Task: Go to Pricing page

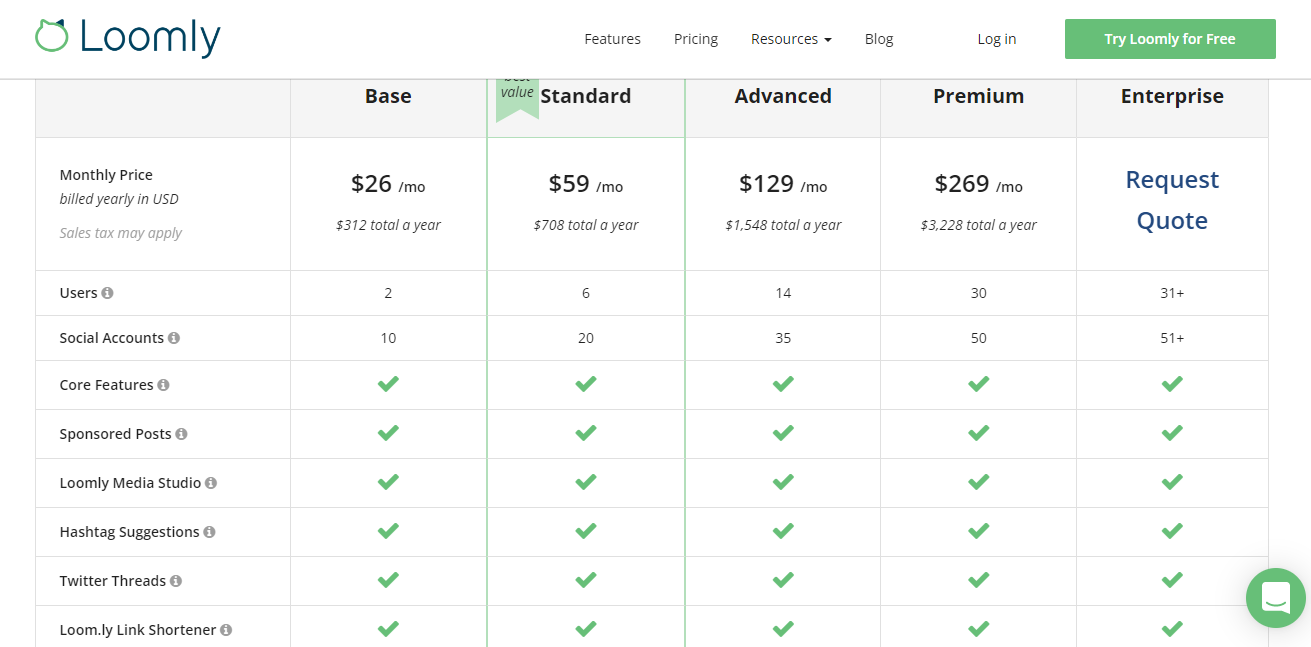Action: [696, 39]
